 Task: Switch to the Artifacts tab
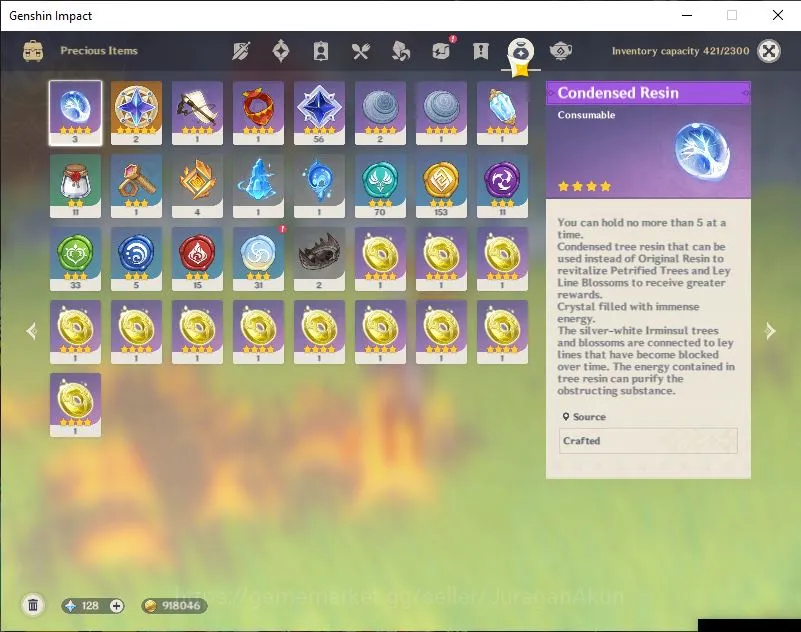[x=280, y=51]
